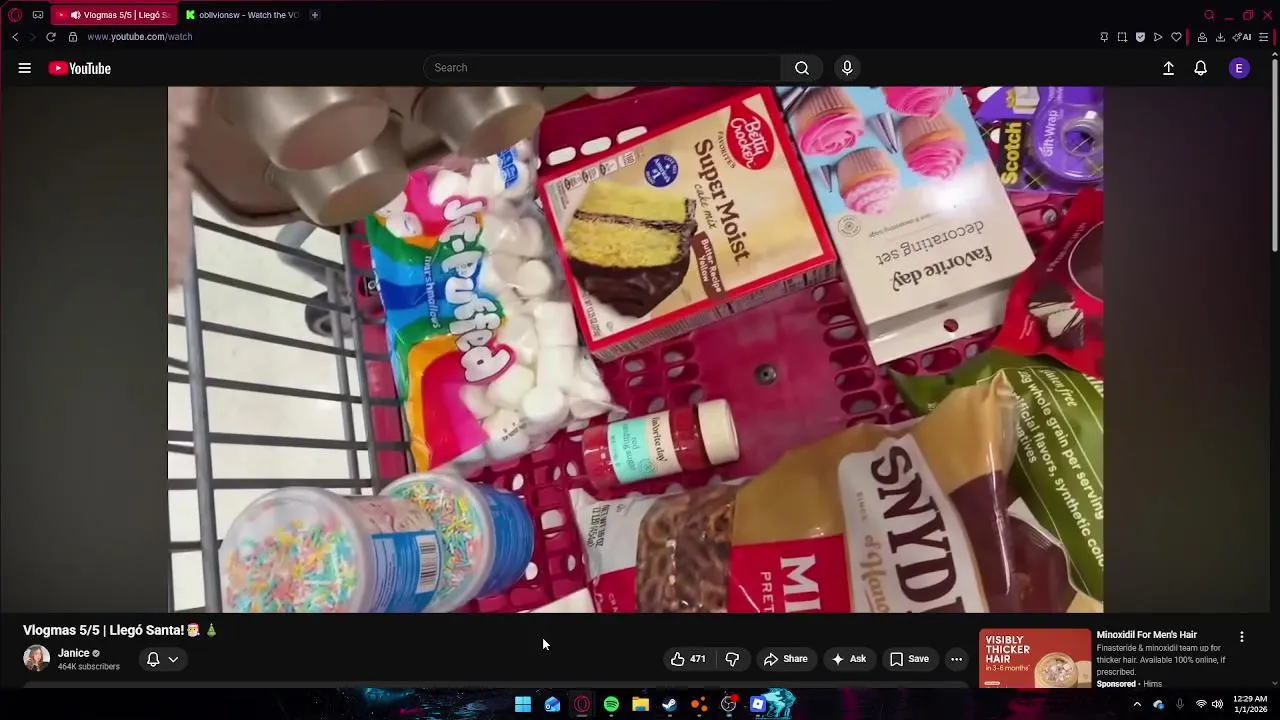Viewport: 1280px width, 720px height.
Task: Switch to the Vlogmas 5/5 tab
Action: (115, 15)
